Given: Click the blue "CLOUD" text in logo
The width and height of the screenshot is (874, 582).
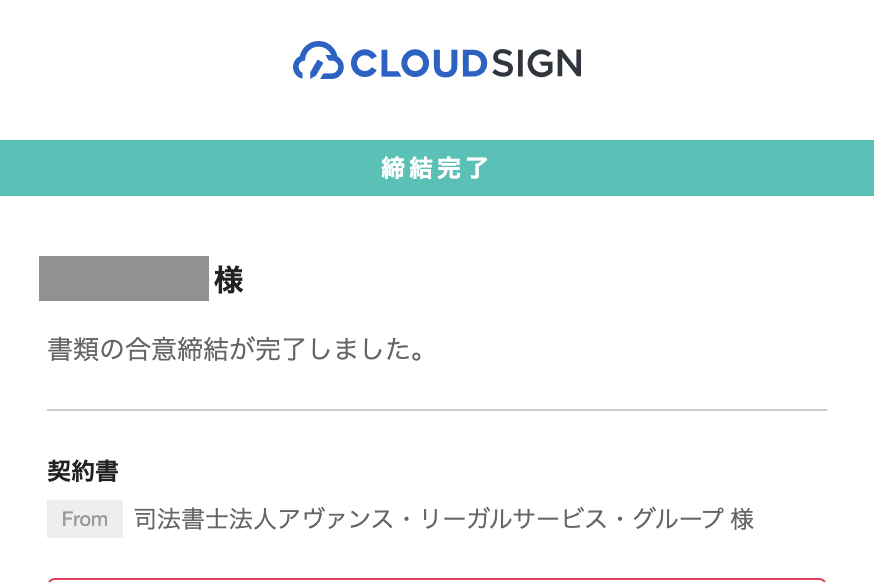Looking at the screenshot, I should tap(416, 63).
